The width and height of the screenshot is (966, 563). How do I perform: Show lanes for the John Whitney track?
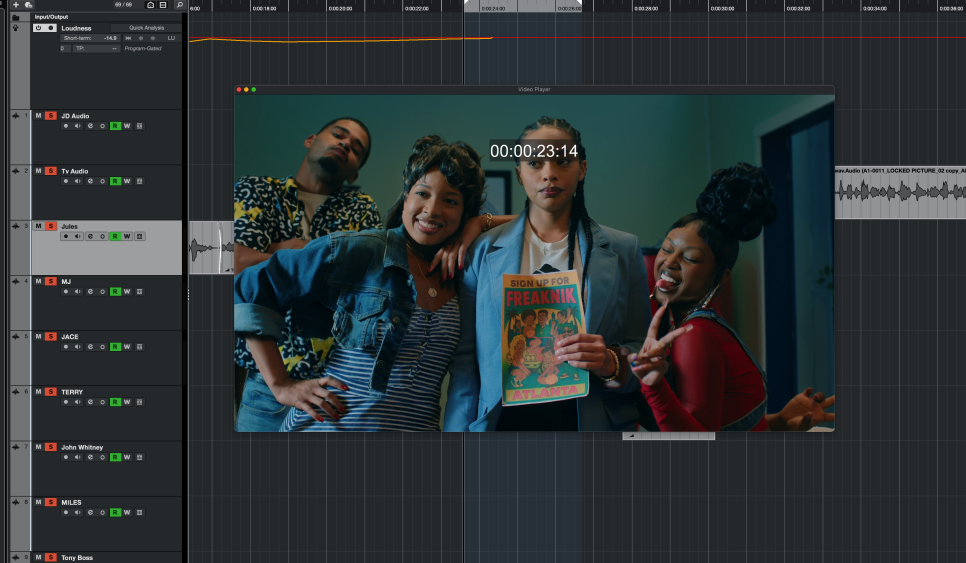coord(139,457)
